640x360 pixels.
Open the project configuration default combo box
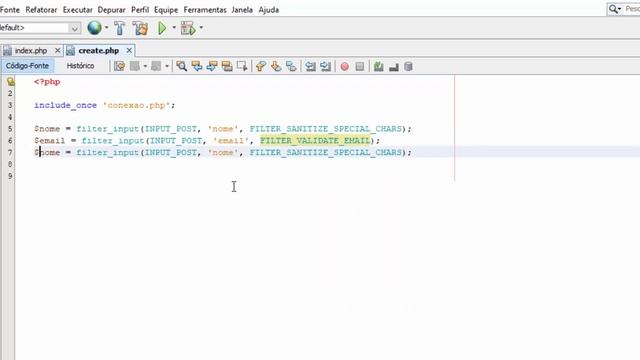pyautogui.click(x=40, y=28)
